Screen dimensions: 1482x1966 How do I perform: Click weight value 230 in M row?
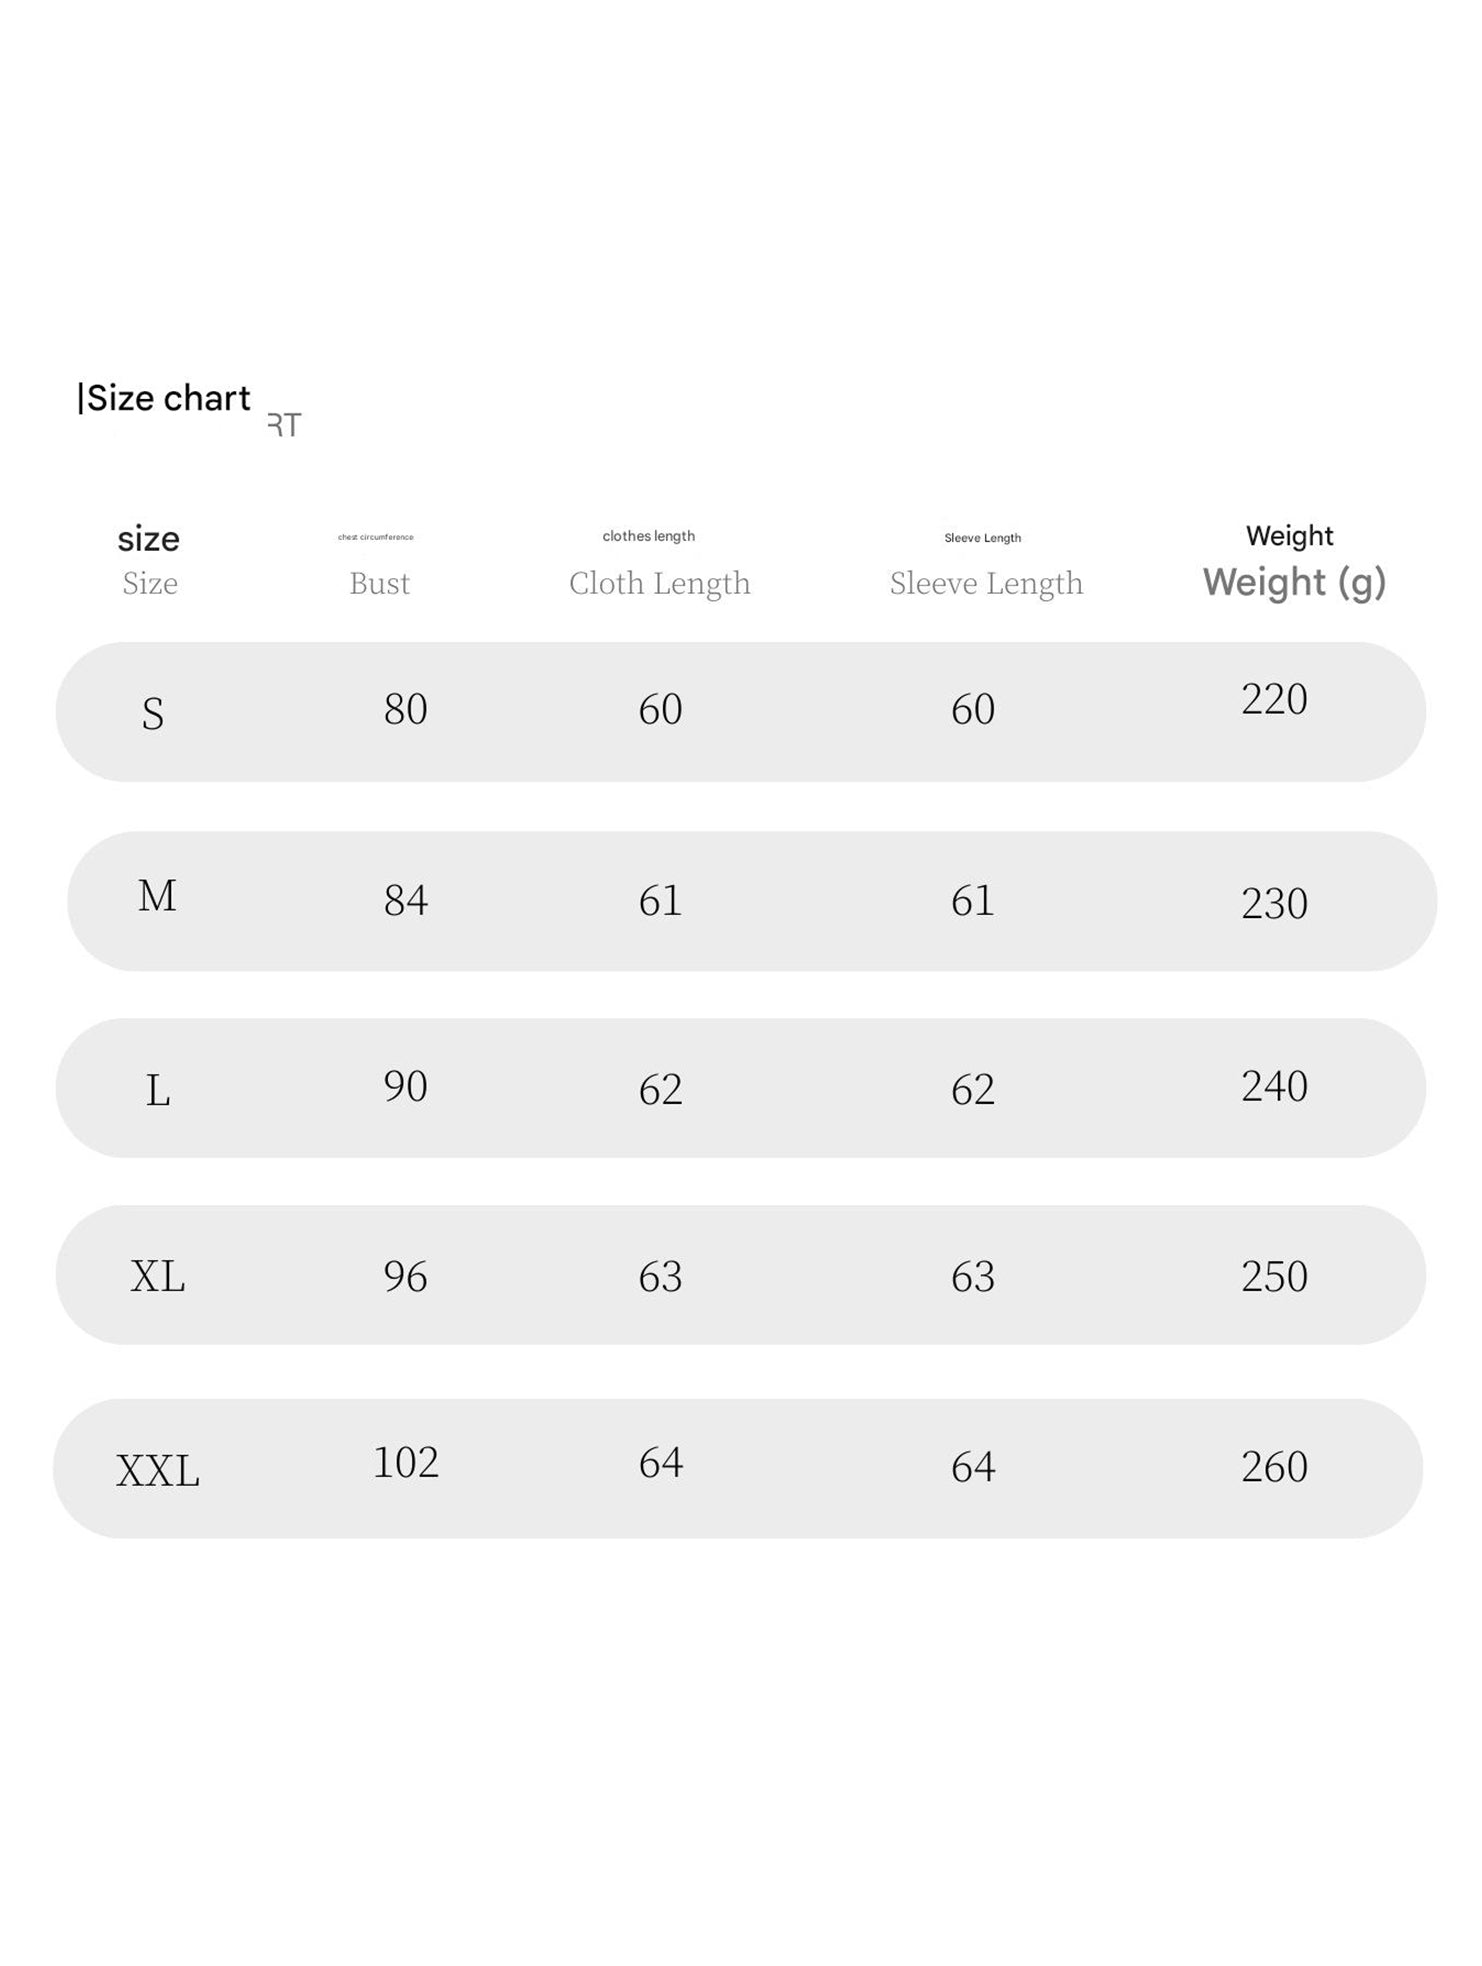click(x=1274, y=903)
